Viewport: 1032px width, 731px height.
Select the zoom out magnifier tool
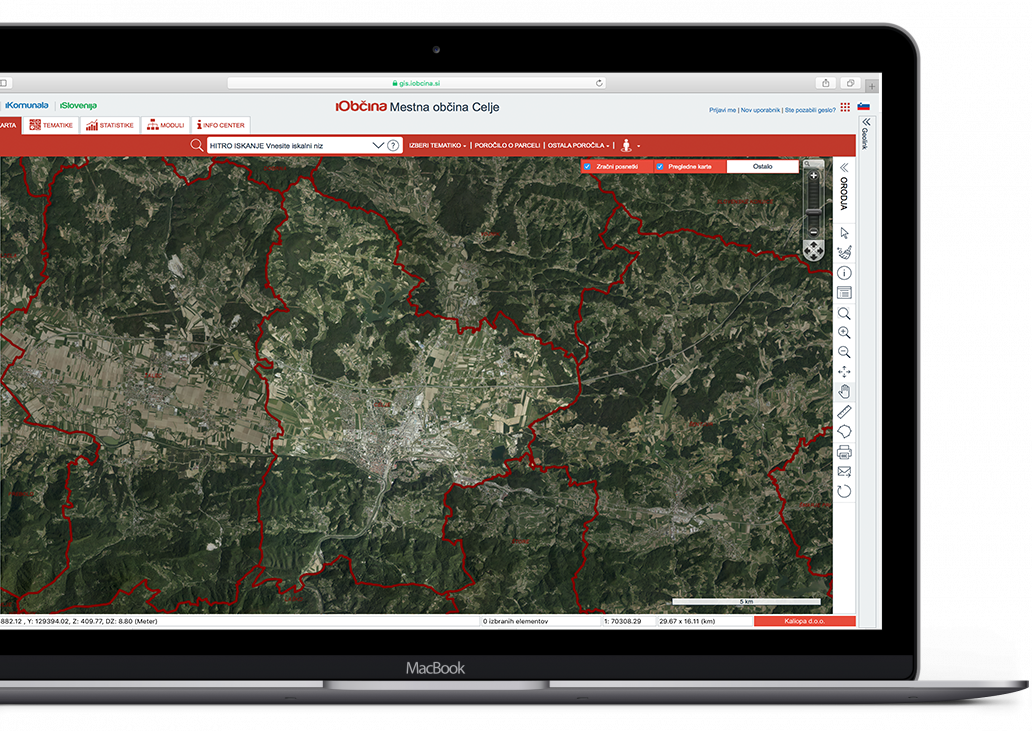(x=844, y=352)
